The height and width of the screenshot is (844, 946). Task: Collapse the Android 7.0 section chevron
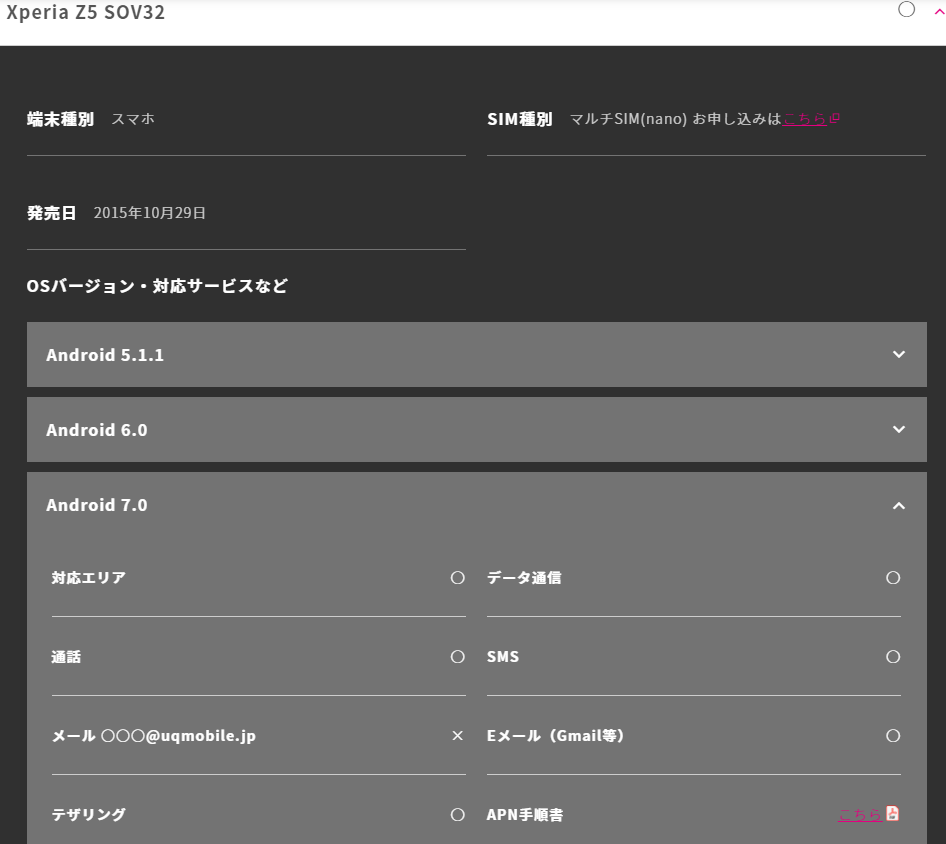click(898, 506)
